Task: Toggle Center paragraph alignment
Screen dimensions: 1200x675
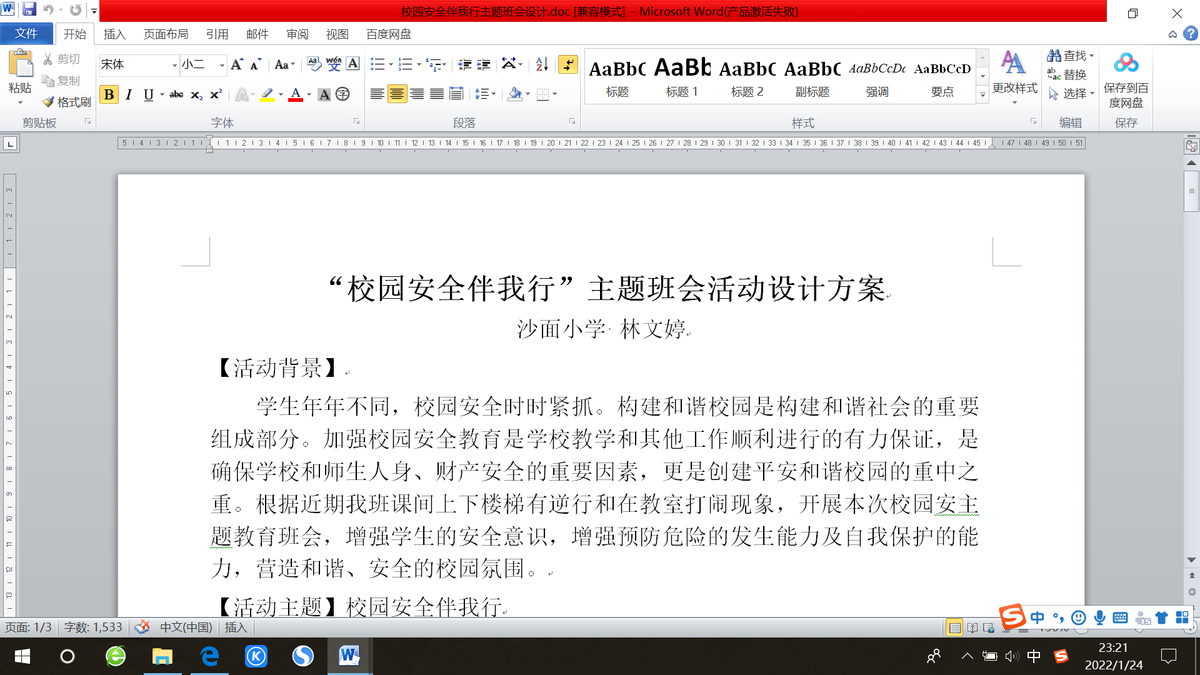Action: click(397, 95)
